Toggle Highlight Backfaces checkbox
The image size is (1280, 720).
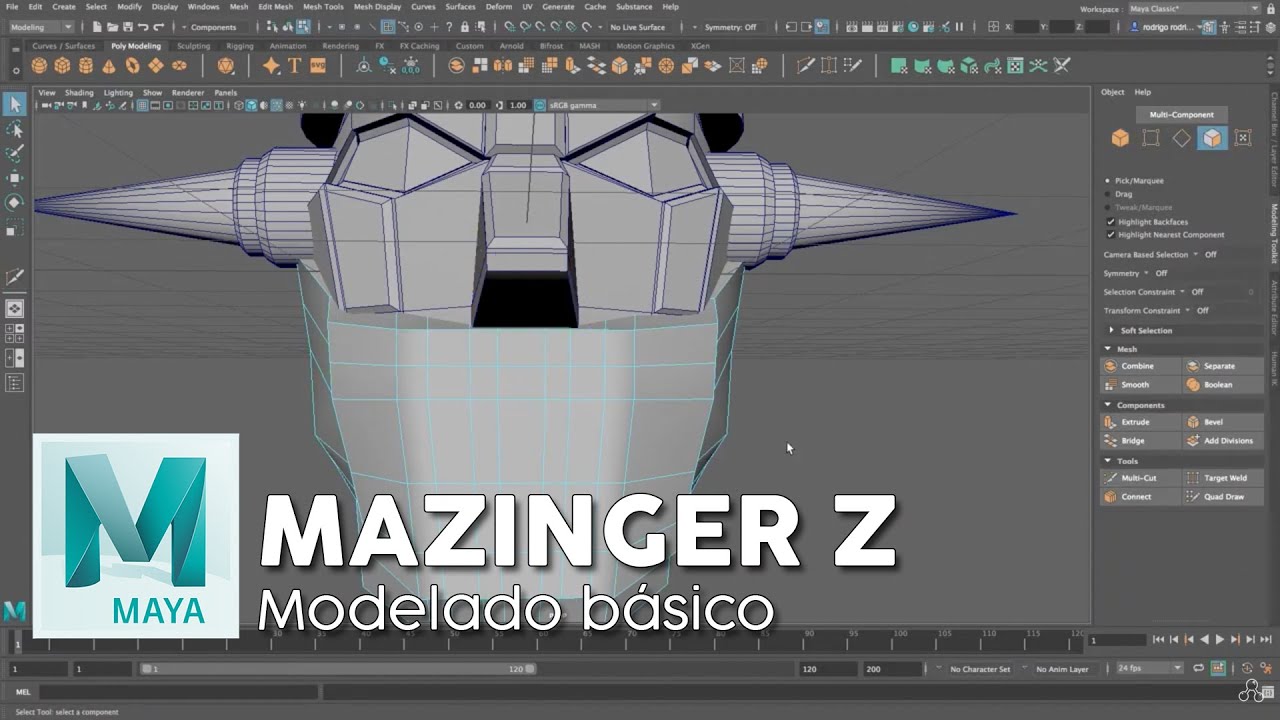(1110, 221)
